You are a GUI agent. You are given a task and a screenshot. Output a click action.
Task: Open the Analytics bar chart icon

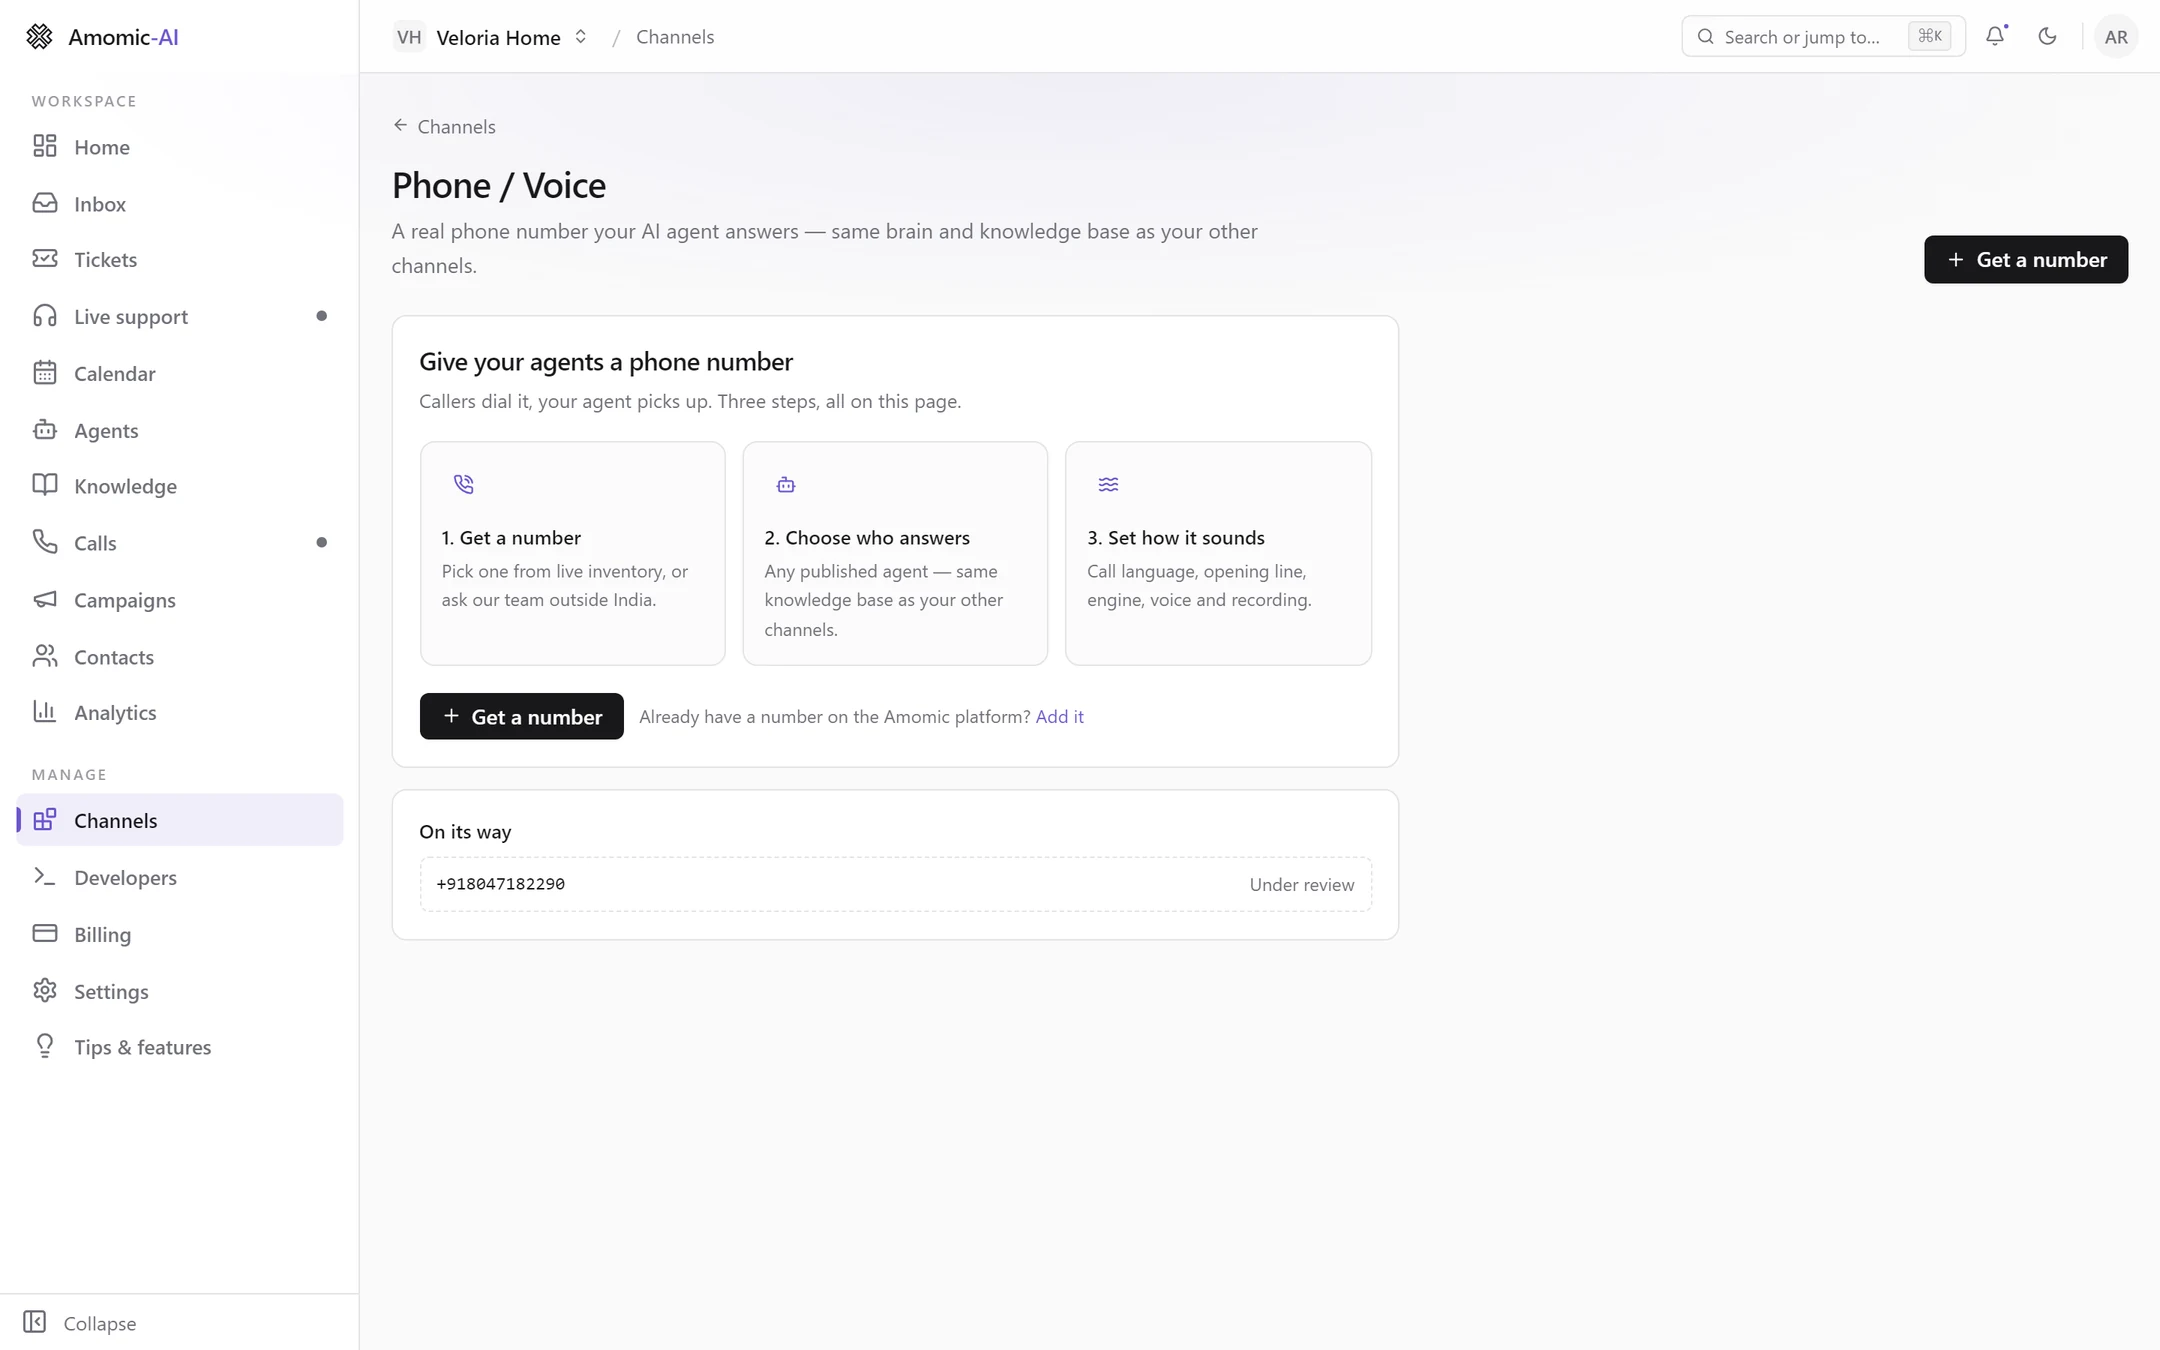(45, 712)
